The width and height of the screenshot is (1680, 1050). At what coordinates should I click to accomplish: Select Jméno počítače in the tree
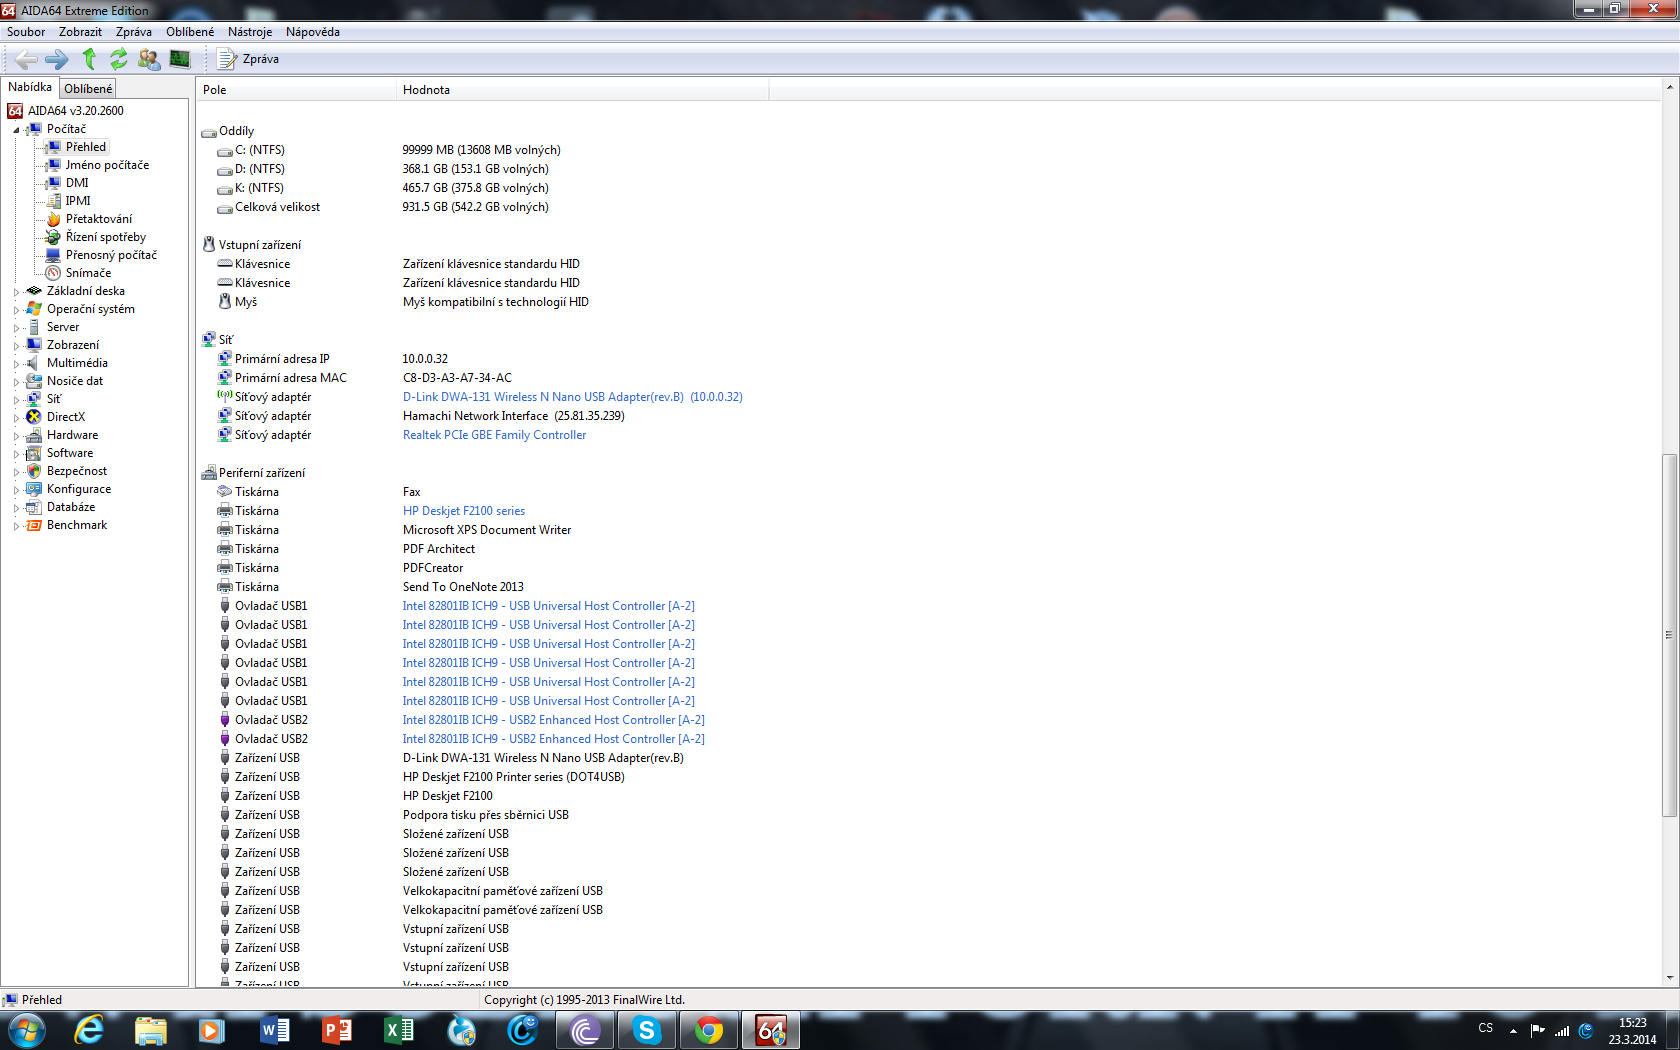[x=107, y=165]
